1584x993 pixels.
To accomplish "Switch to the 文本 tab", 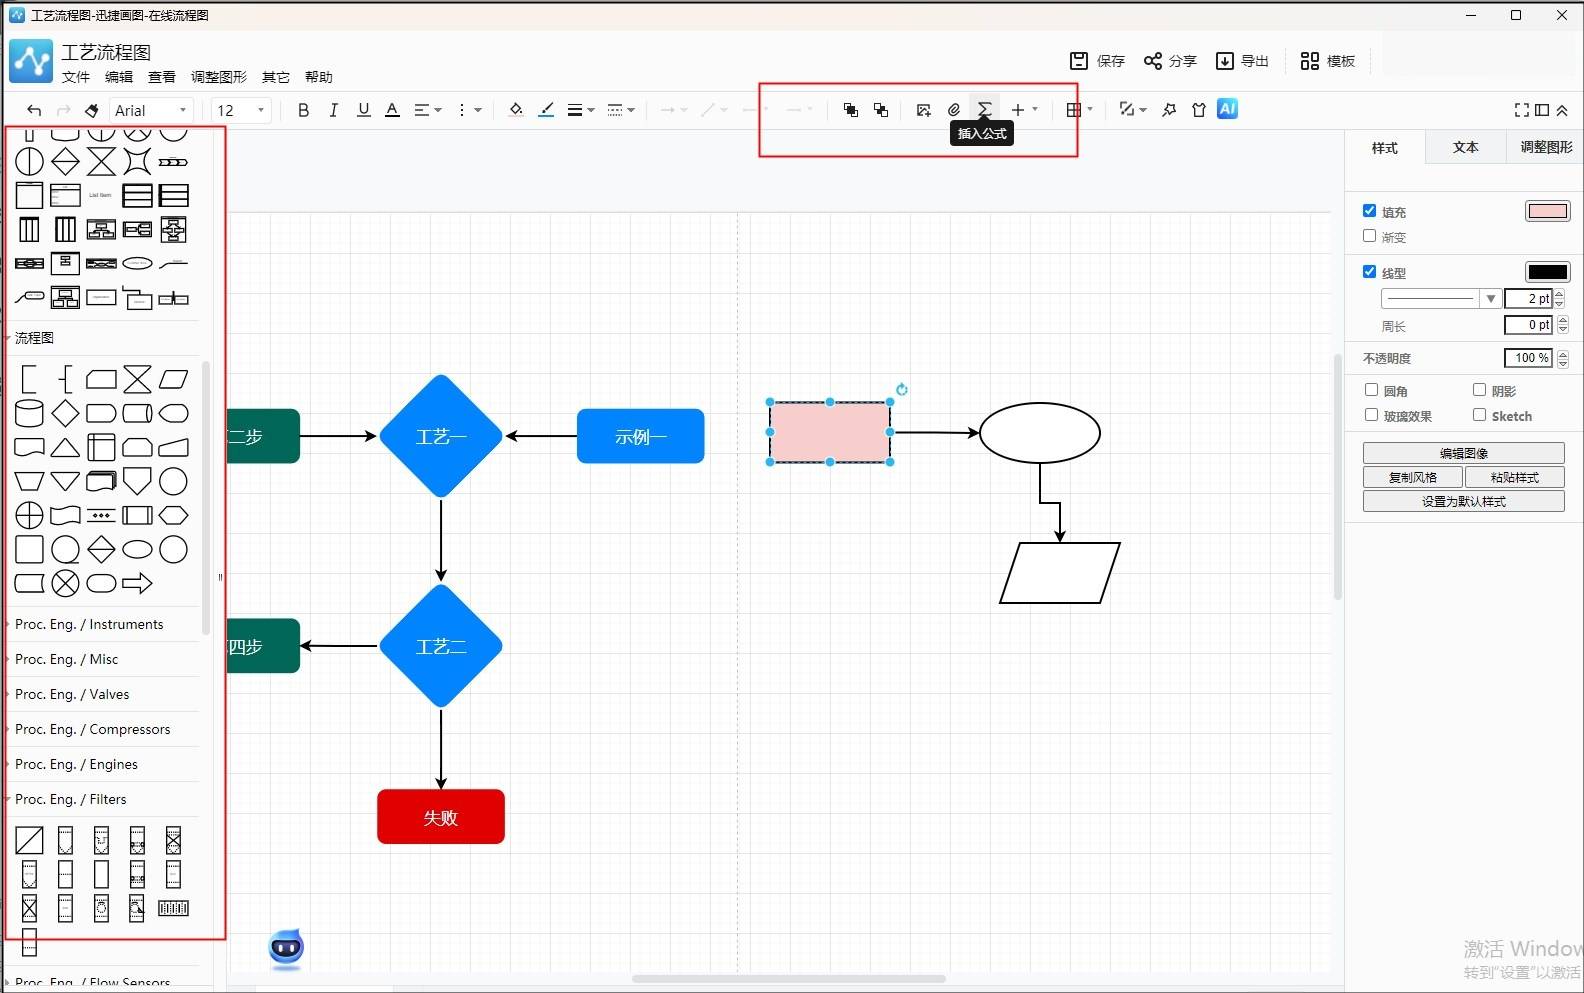I will point(1465,147).
